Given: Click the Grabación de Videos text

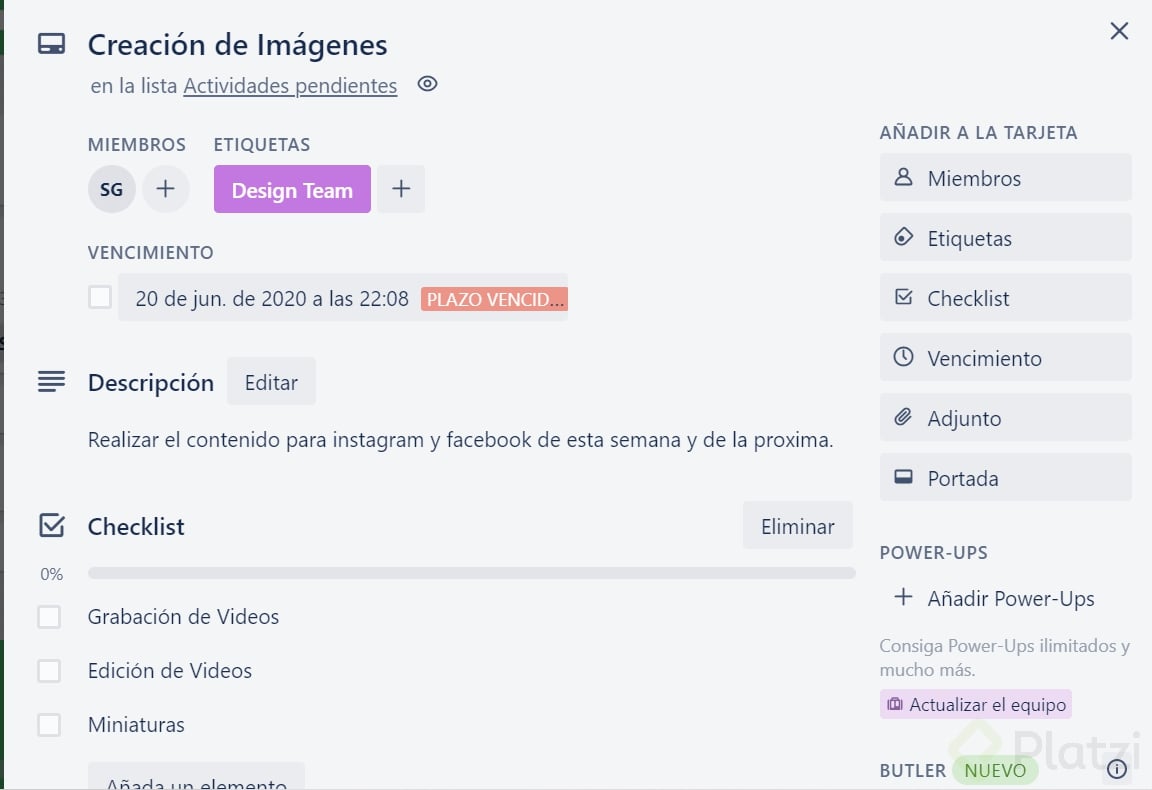Looking at the screenshot, I should pyautogui.click(x=184, y=617).
